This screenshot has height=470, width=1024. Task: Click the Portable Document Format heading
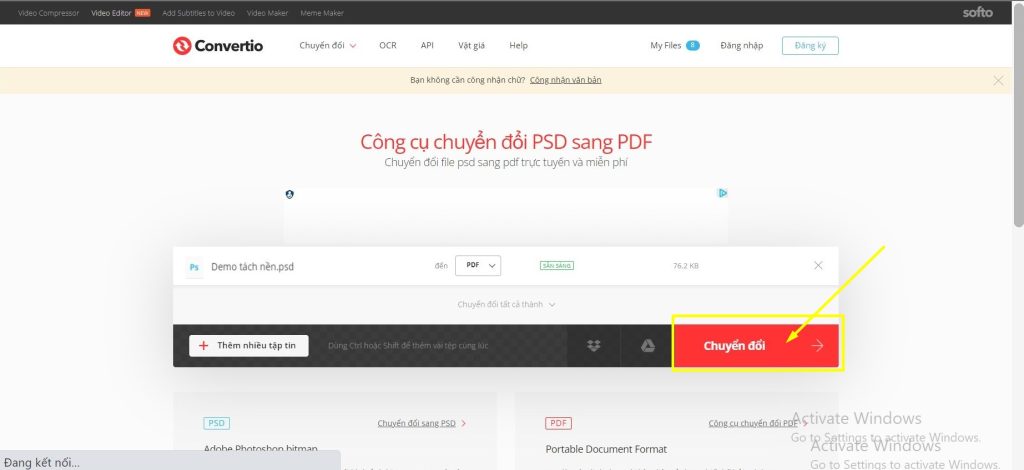pyautogui.click(x=607, y=449)
